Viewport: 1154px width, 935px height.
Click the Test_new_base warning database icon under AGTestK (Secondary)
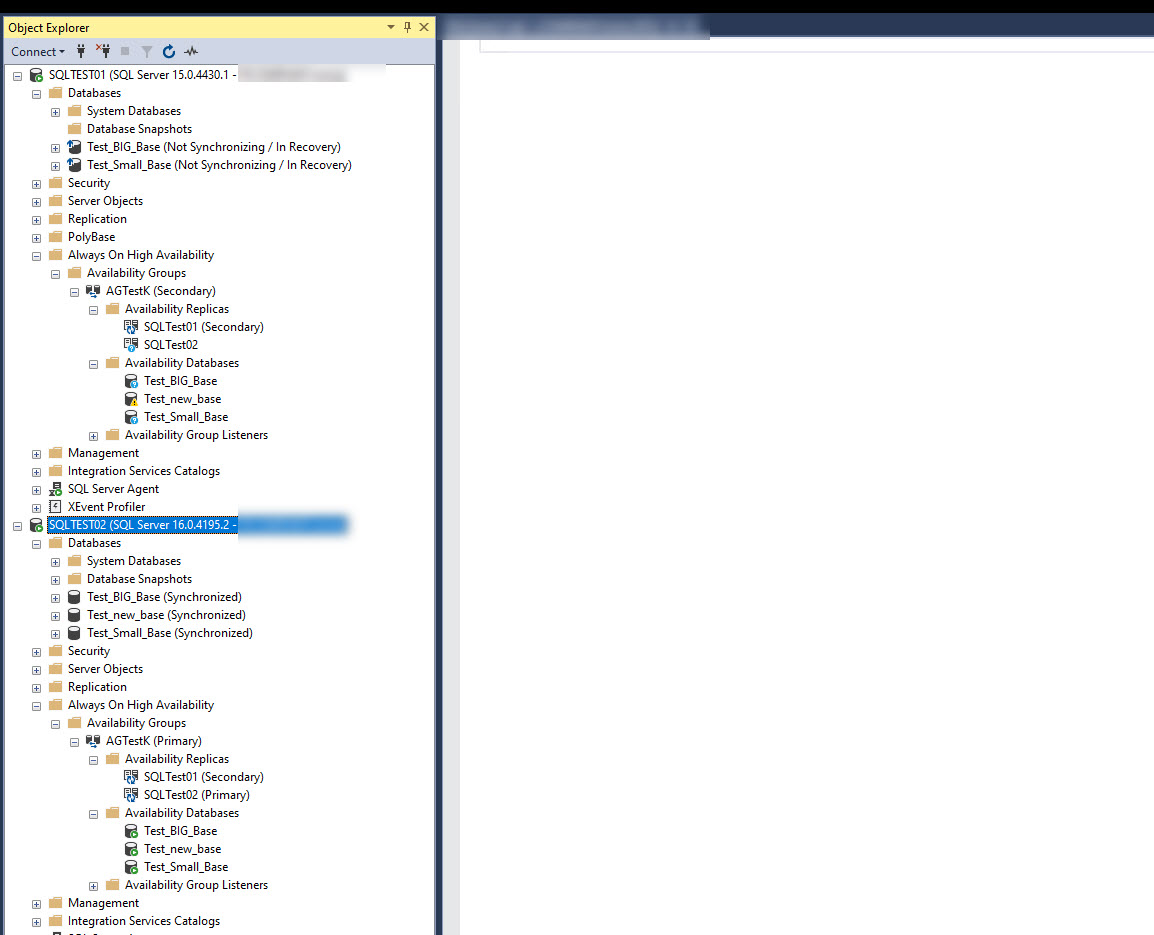coord(131,399)
